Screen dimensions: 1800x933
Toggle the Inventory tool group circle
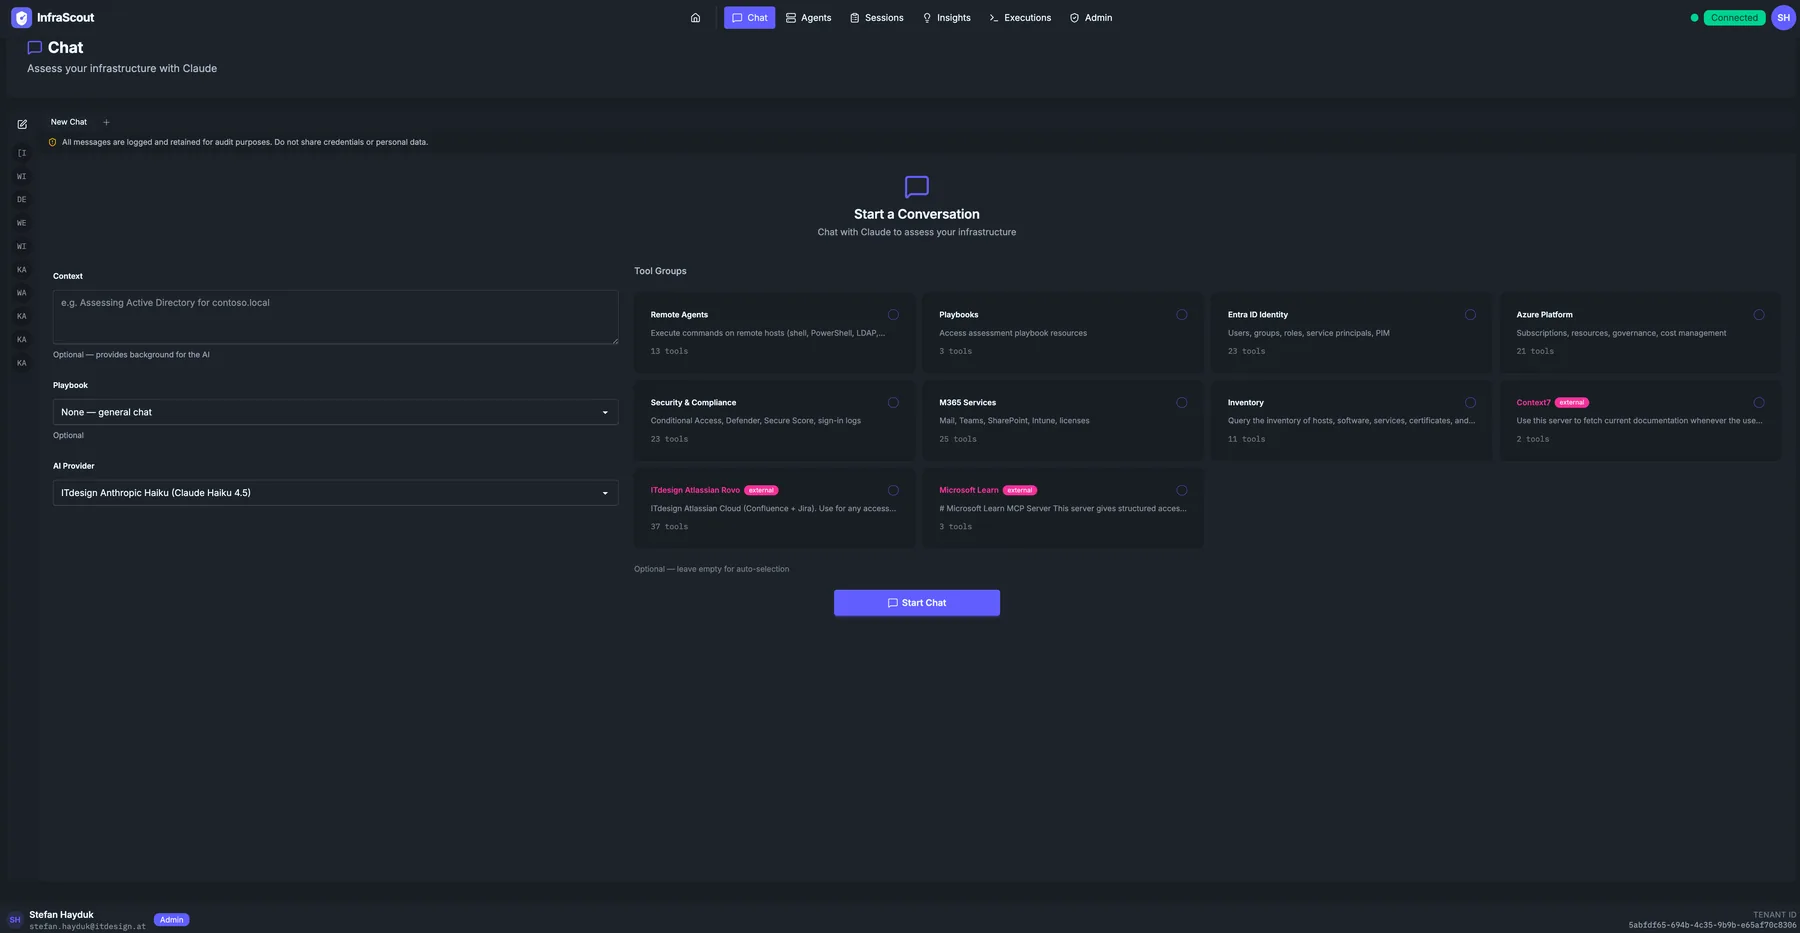point(1470,403)
